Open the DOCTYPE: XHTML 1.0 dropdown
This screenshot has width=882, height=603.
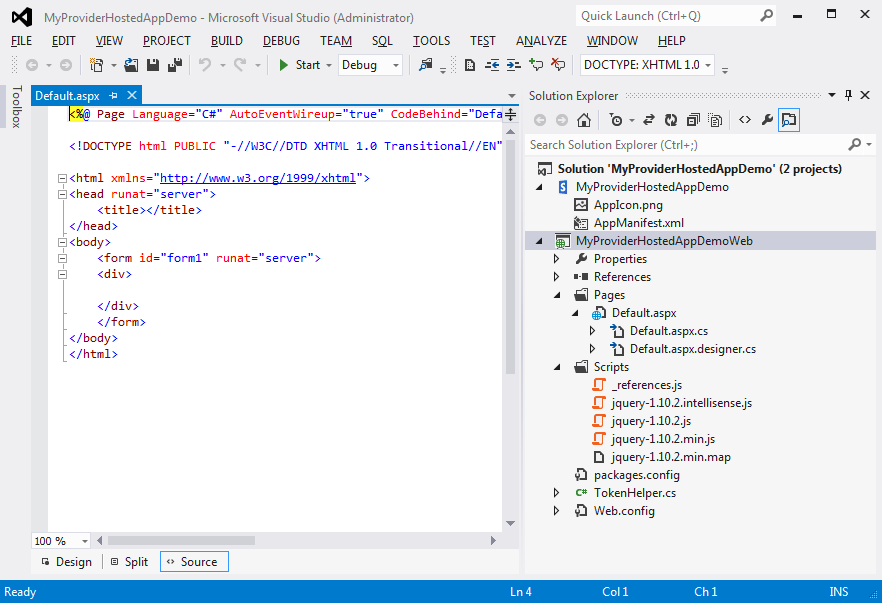tap(647, 65)
